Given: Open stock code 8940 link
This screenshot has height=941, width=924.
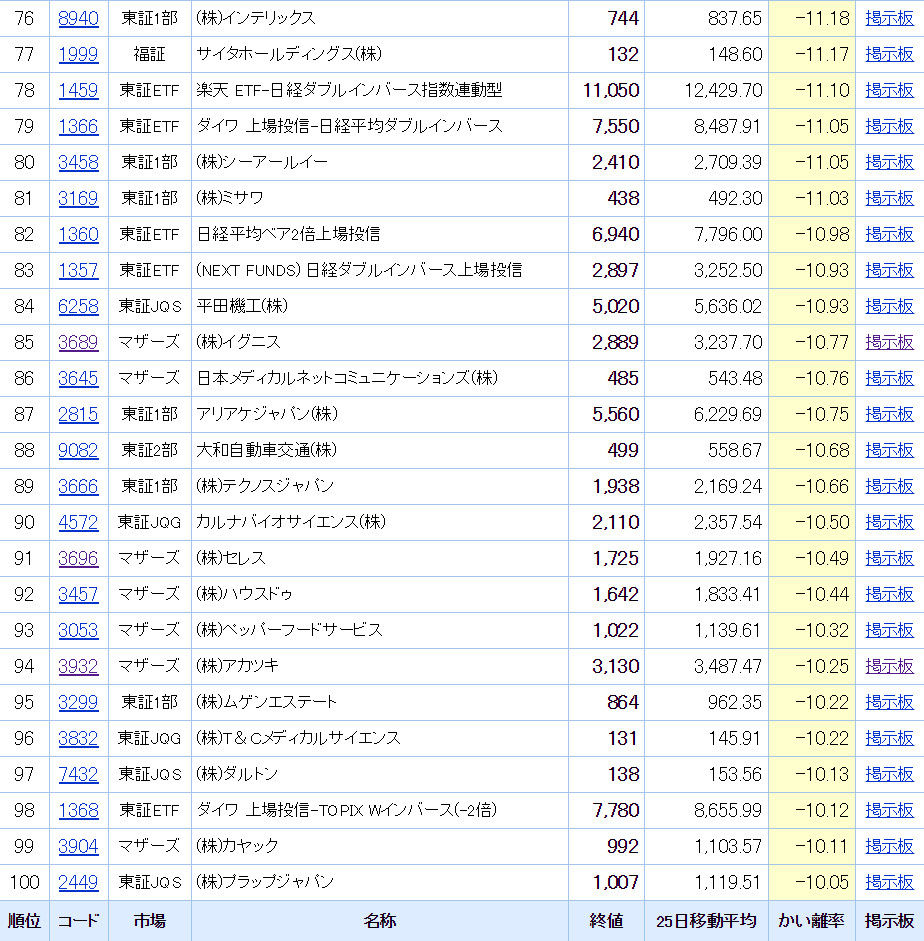Looking at the screenshot, I should point(78,19).
